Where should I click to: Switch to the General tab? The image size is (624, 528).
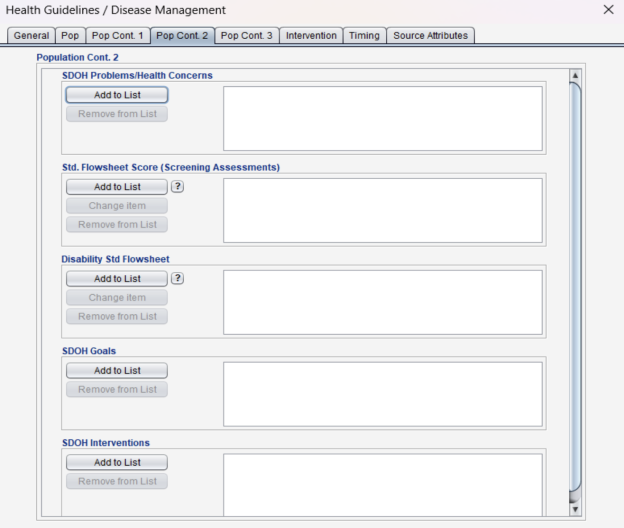tap(31, 36)
